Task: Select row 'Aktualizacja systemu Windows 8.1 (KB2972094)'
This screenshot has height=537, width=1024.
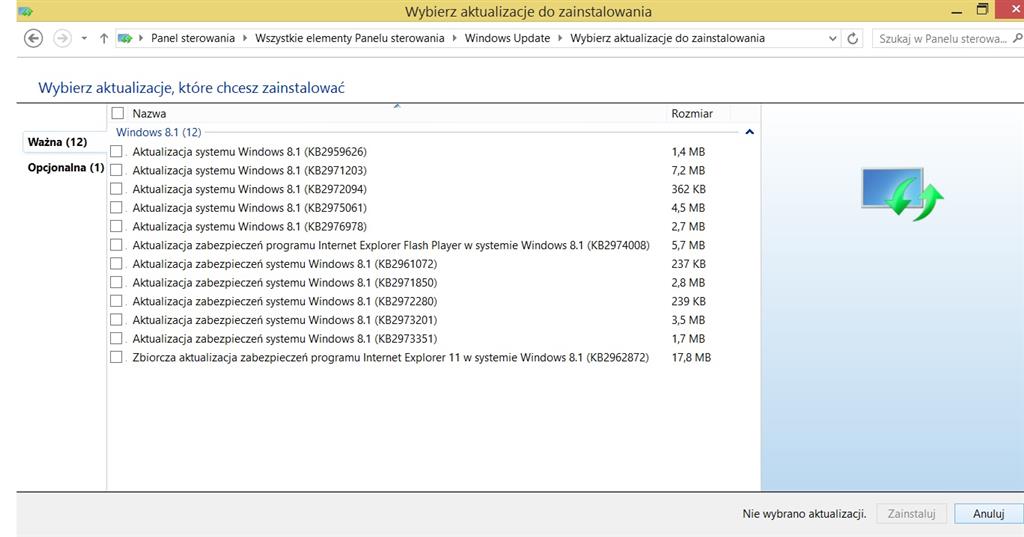Action: click(x=249, y=189)
